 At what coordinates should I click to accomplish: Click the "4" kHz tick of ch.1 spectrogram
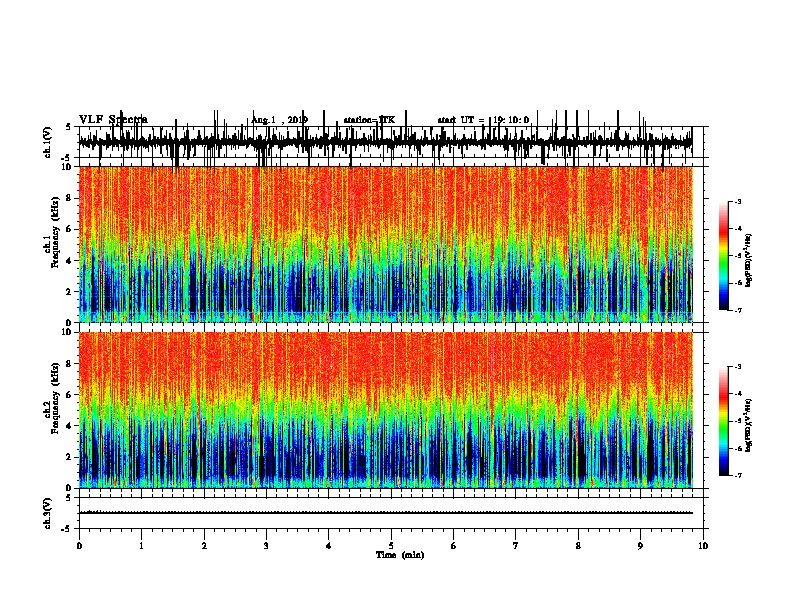coord(69,261)
